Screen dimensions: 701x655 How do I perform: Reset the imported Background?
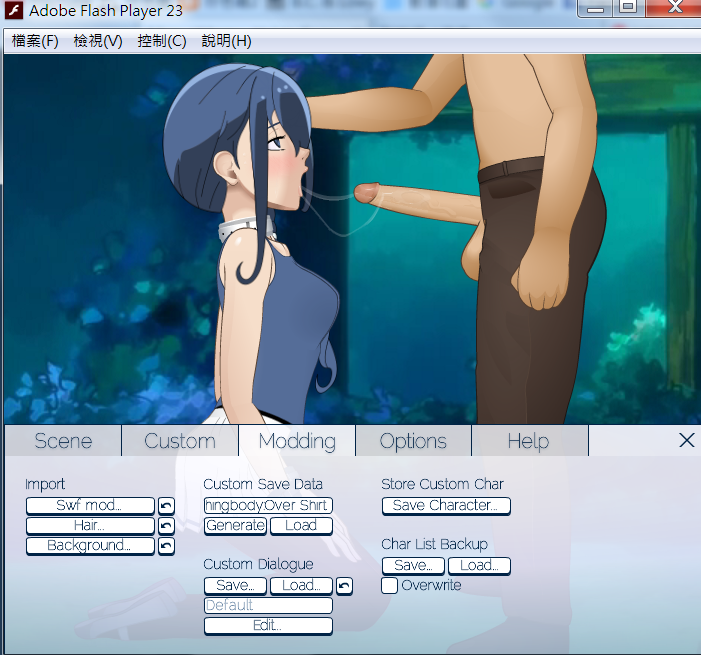coord(166,546)
